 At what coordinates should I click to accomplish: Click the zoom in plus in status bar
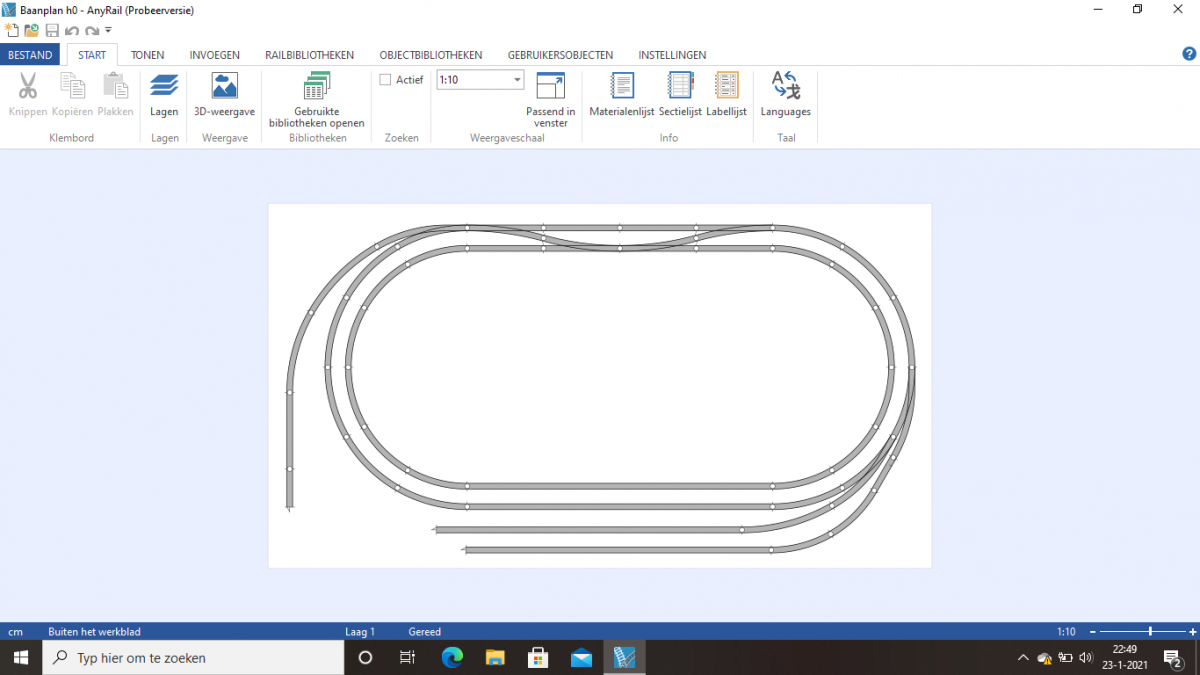(x=1193, y=632)
